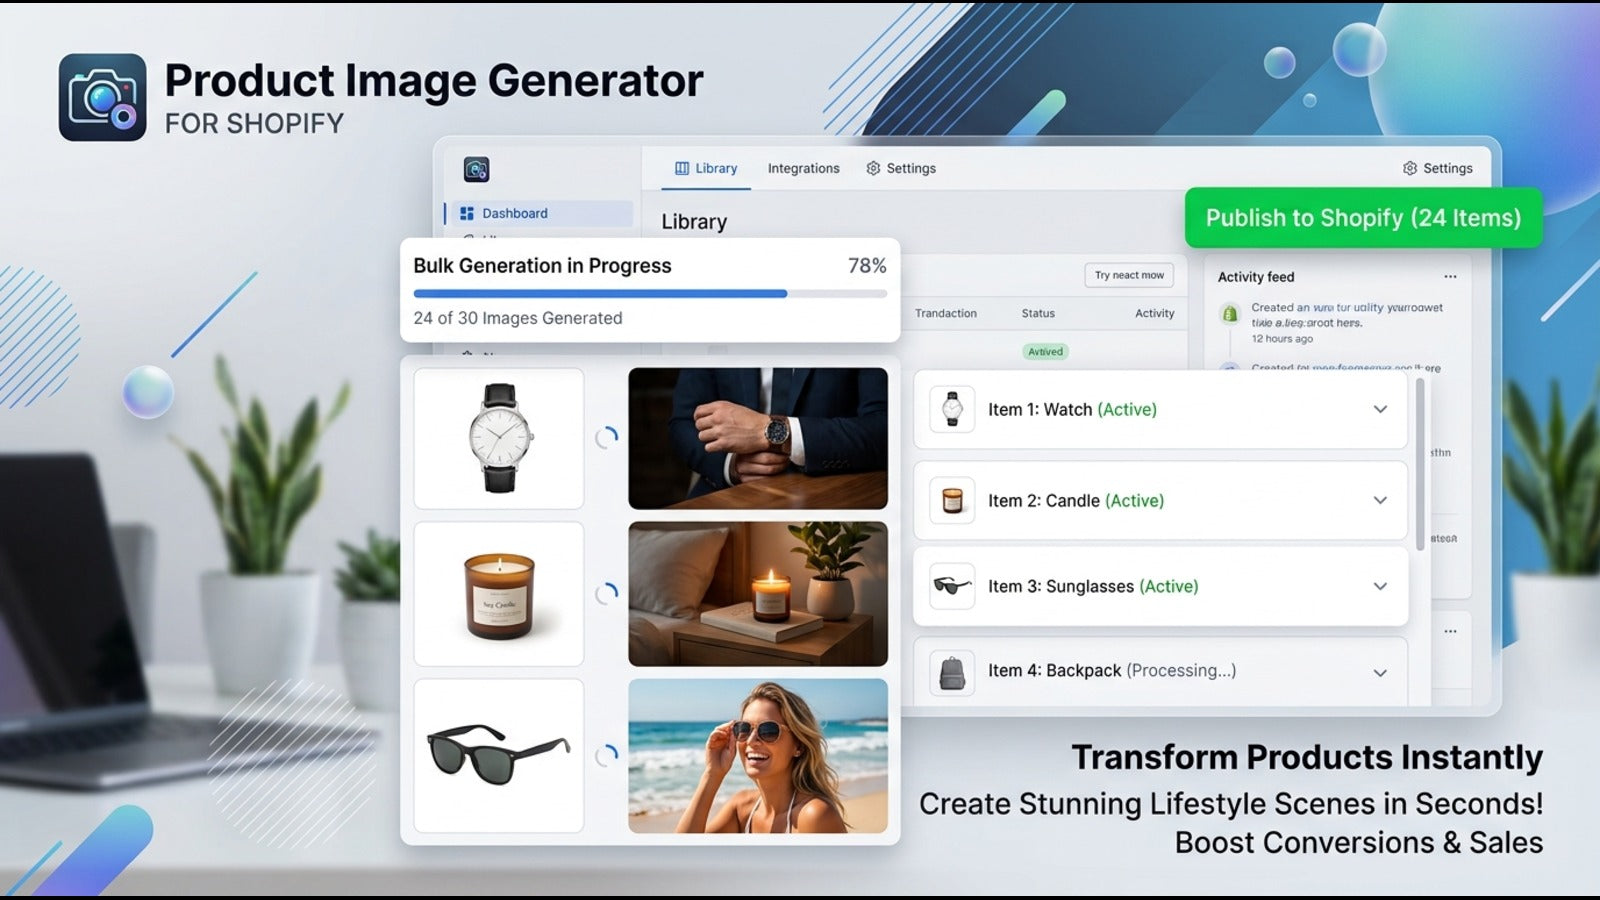The width and height of the screenshot is (1600, 900).
Task: Open the watch-on-wrist lifestyle image
Action: click(x=758, y=438)
